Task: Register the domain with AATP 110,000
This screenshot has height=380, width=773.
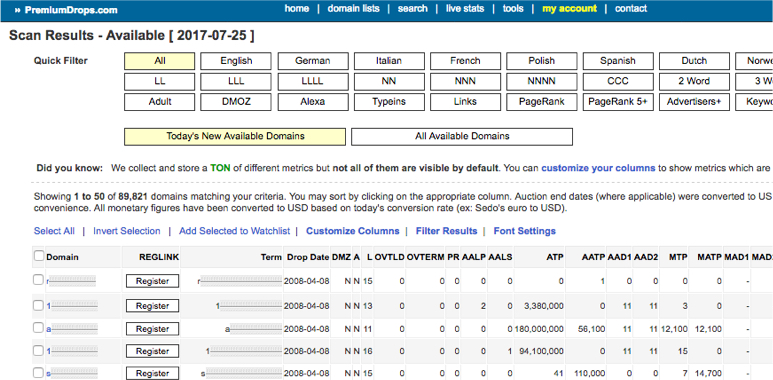Action: [152, 374]
